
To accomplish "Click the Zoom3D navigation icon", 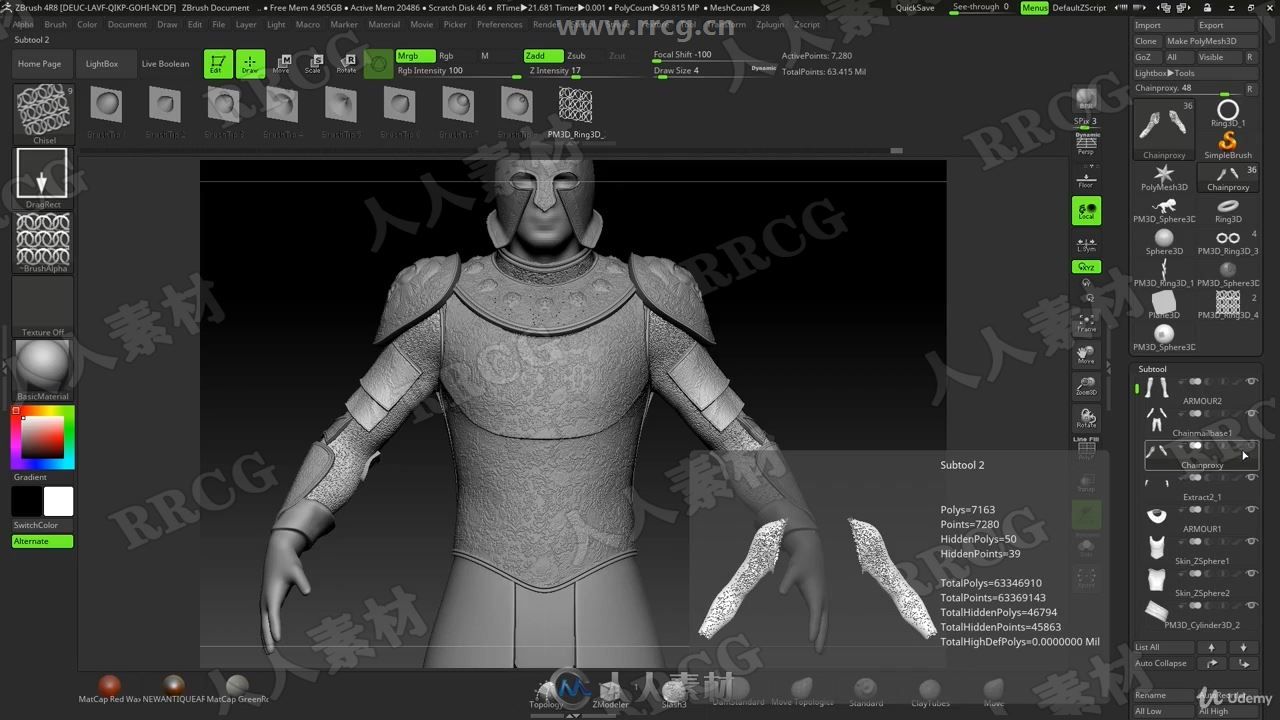I will click(1086, 385).
